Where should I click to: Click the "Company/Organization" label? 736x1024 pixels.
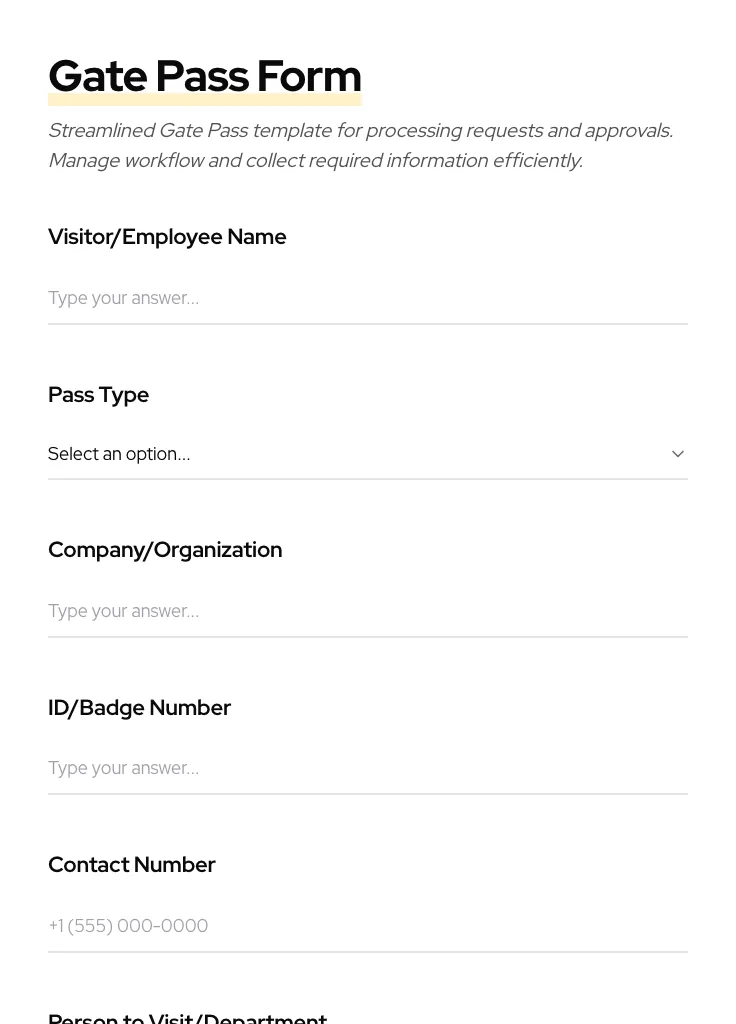click(x=165, y=550)
